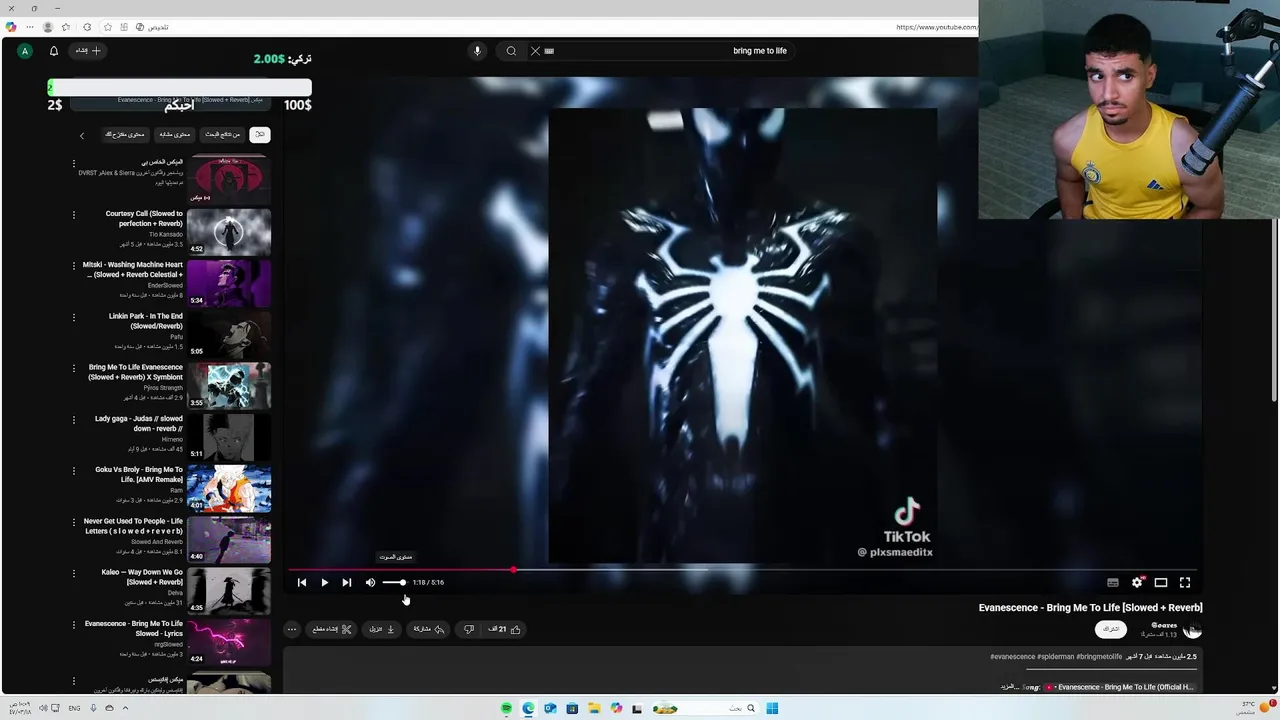This screenshot has height=720, width=1280.
Task: Select the 'Similar content' filter chip
Action: point(174,134)
